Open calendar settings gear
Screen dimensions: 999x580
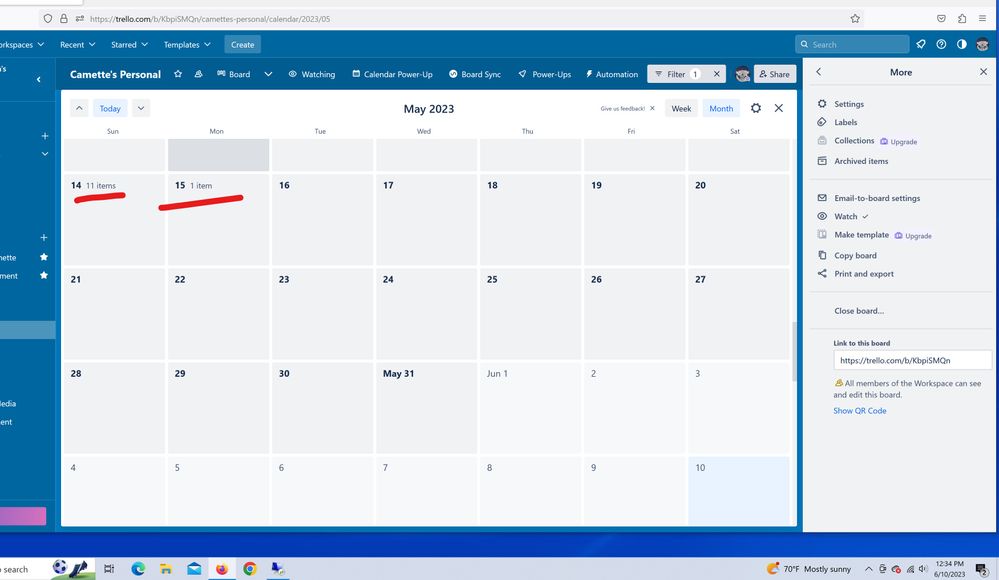(x=756, y=108)
